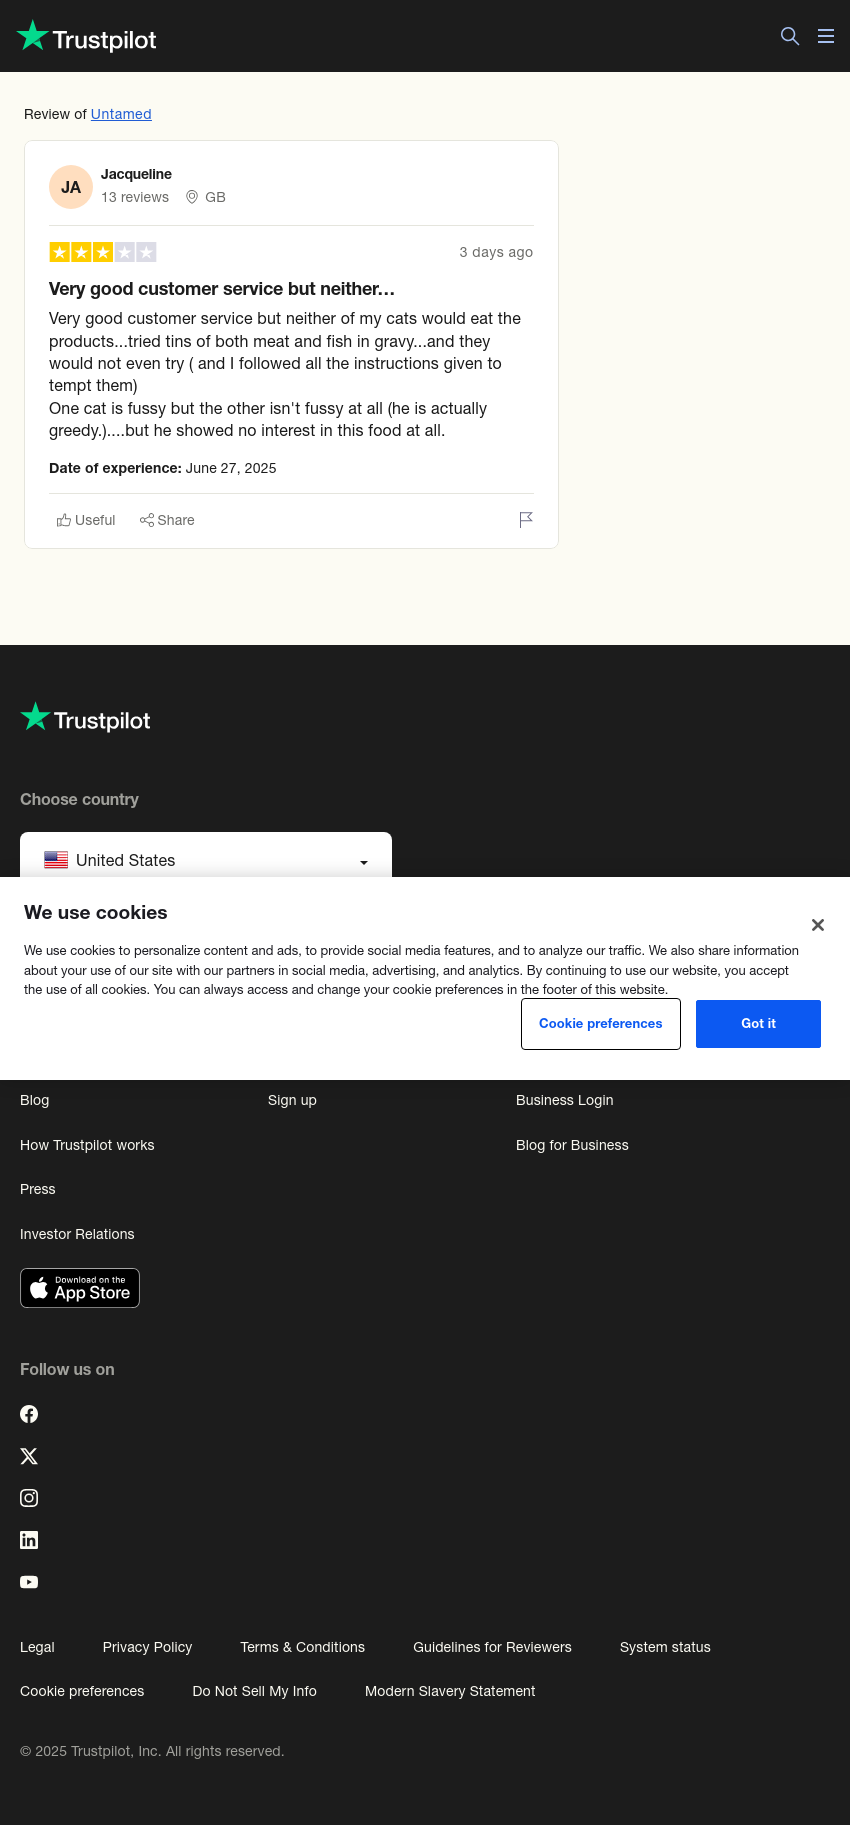This screenshot has height=1825, width=850.
Task: Open Investor Relations footer link
Action: point(77,1234)
